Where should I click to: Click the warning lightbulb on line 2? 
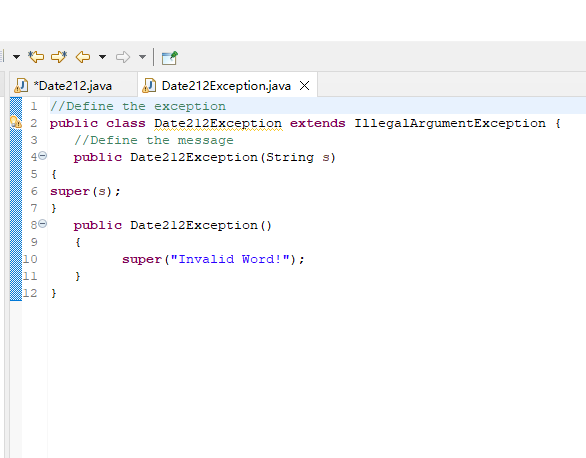(16, 122)
